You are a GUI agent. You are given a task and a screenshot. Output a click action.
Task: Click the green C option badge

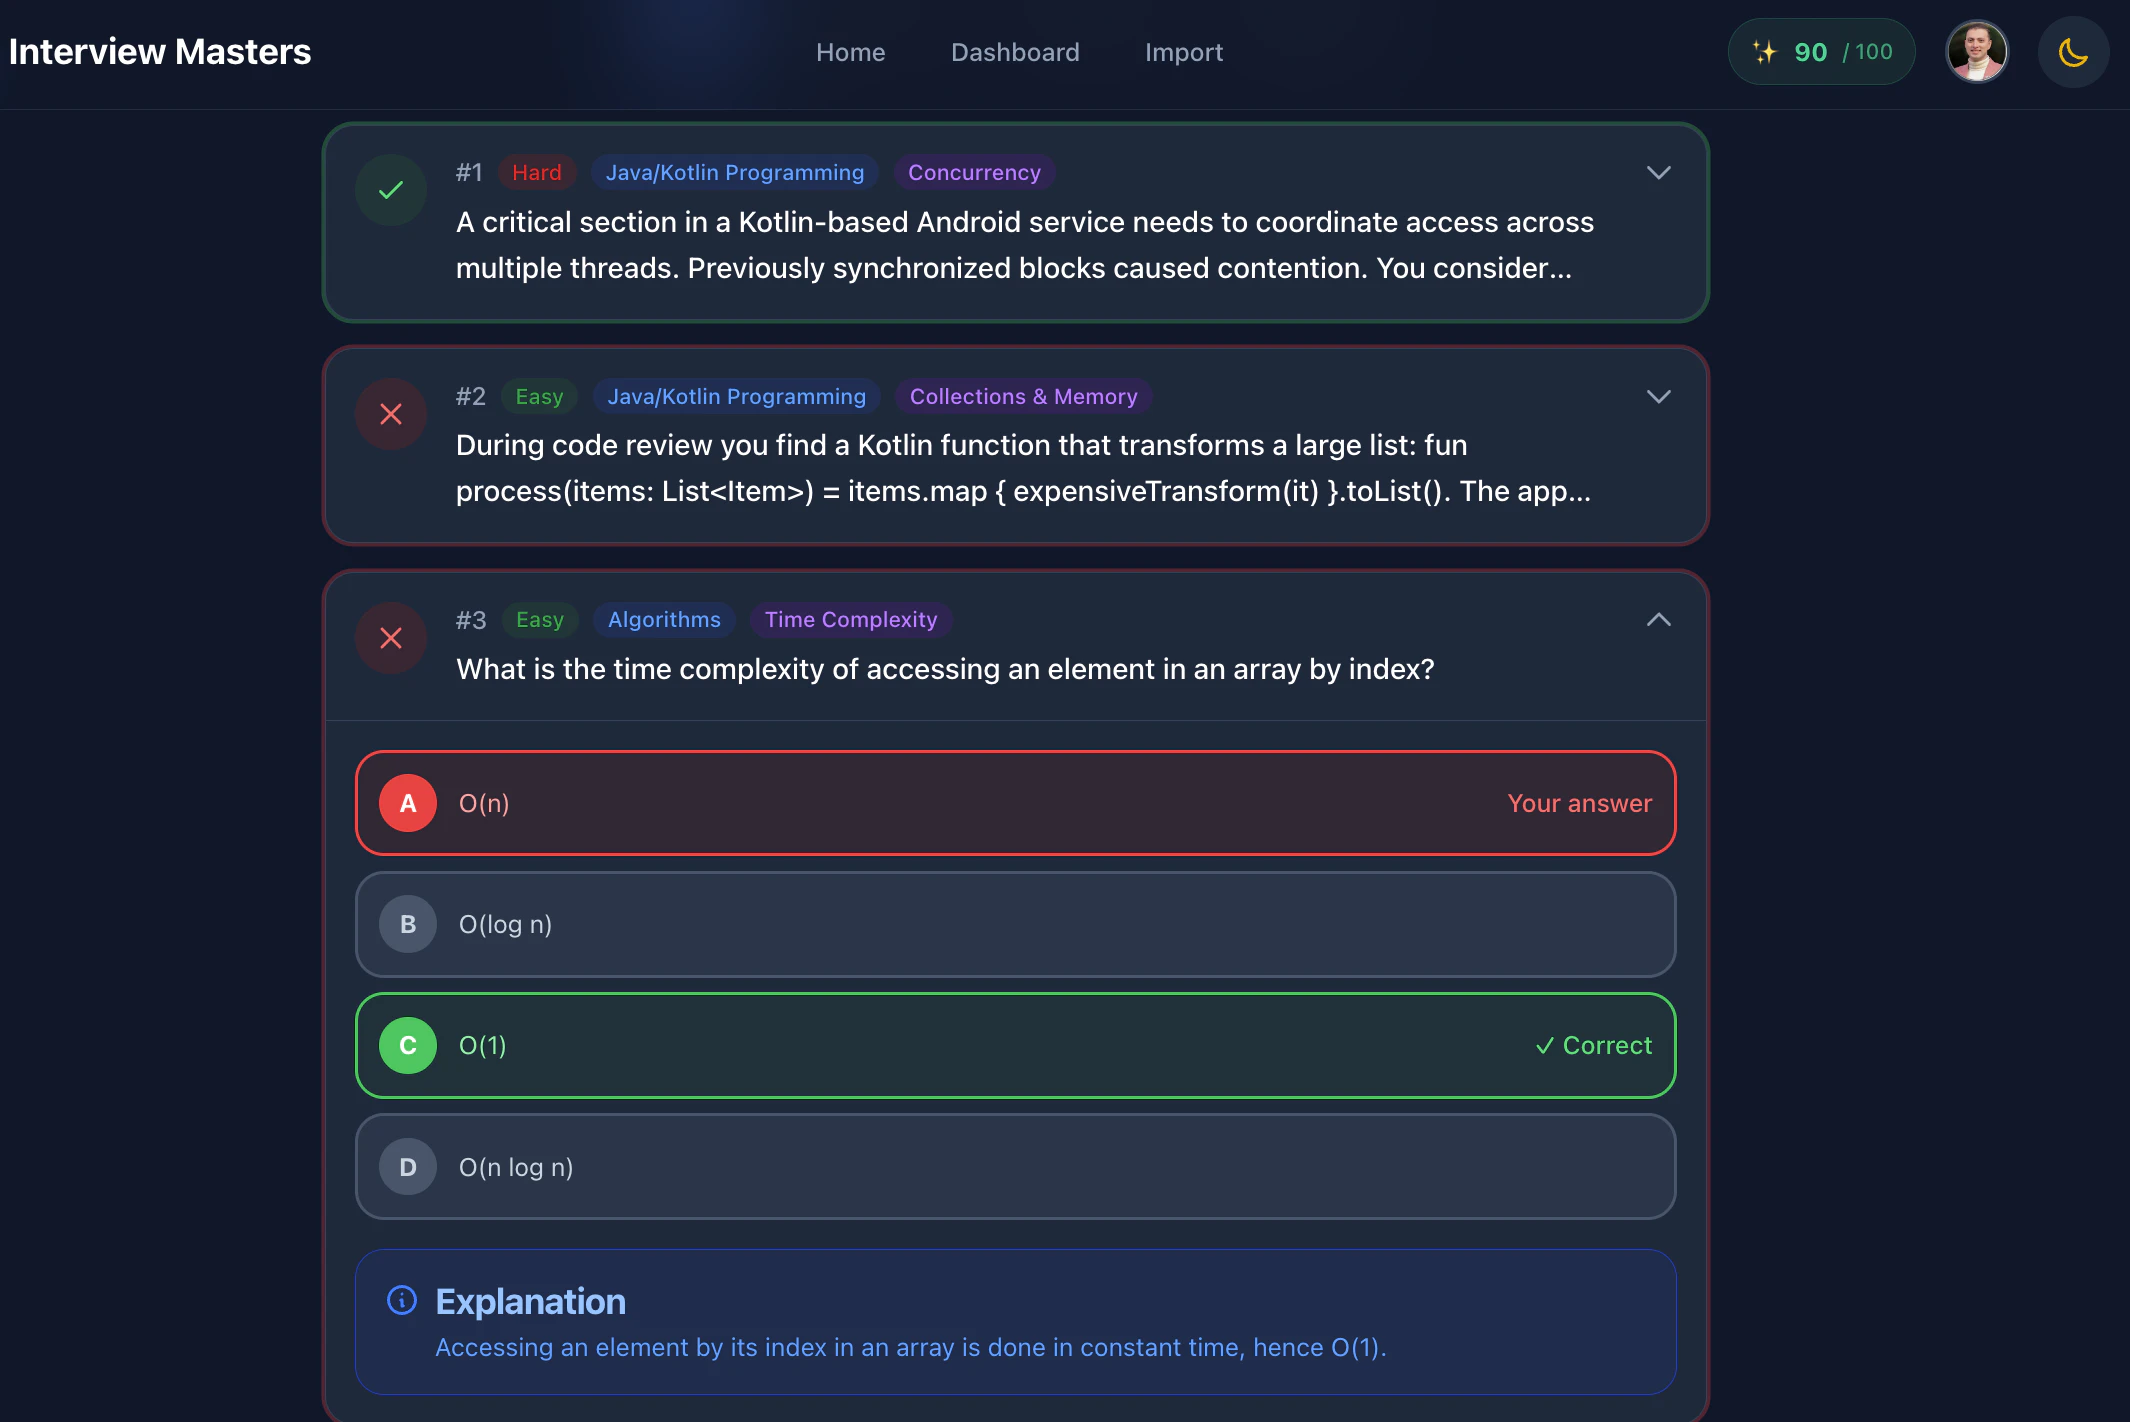408,1045
